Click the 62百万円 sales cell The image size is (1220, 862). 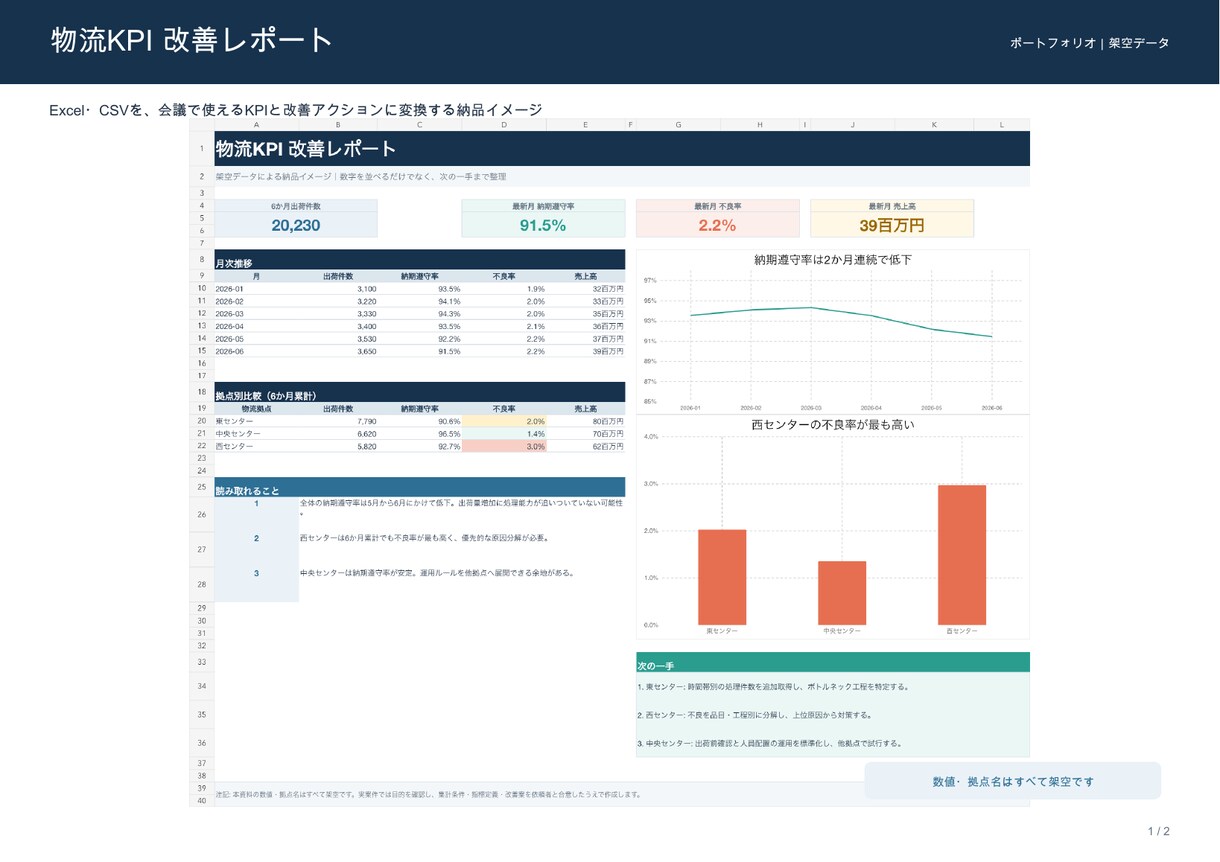click(x=585, y=446)
